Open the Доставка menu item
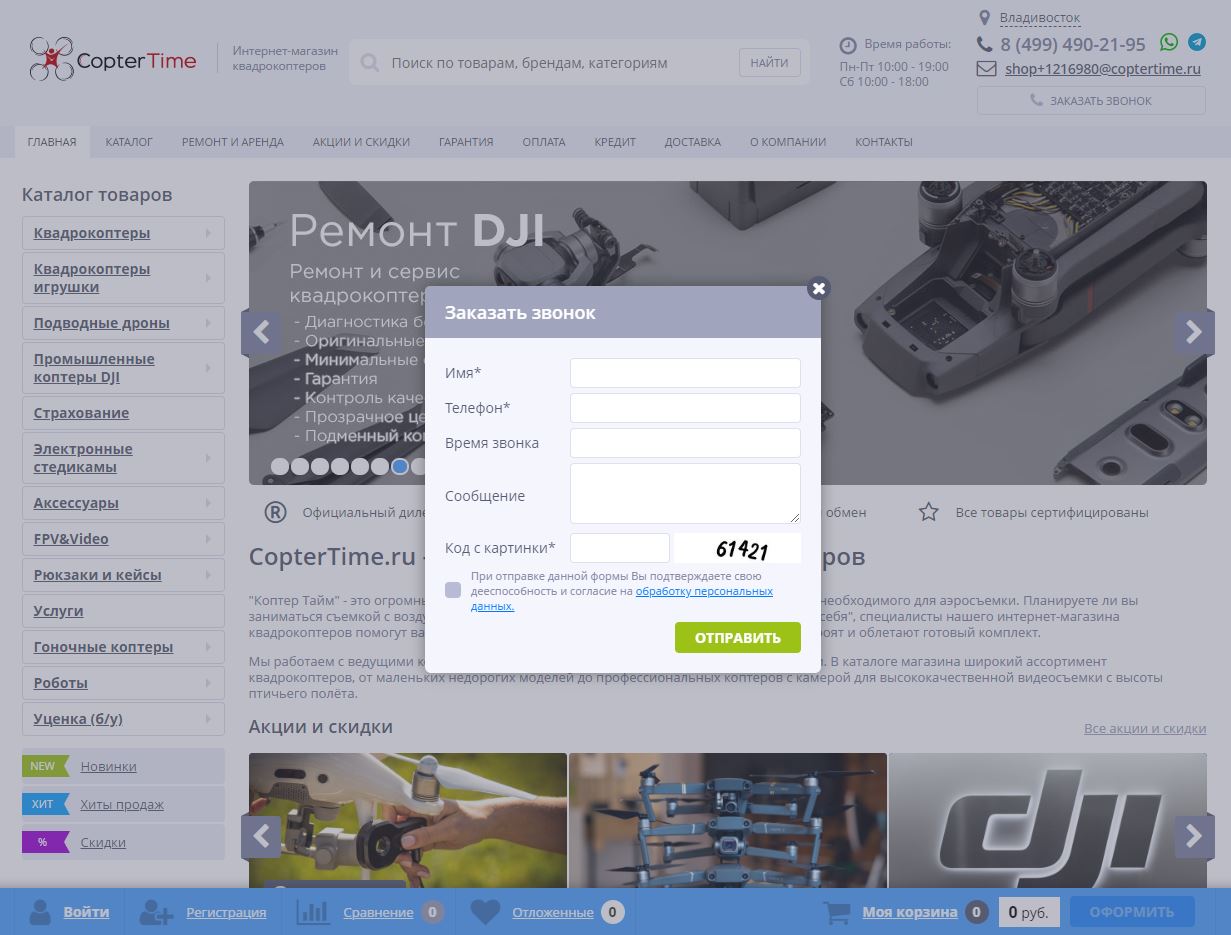The width and height of the screenshot is (1231, 935). tap(692, 142)
